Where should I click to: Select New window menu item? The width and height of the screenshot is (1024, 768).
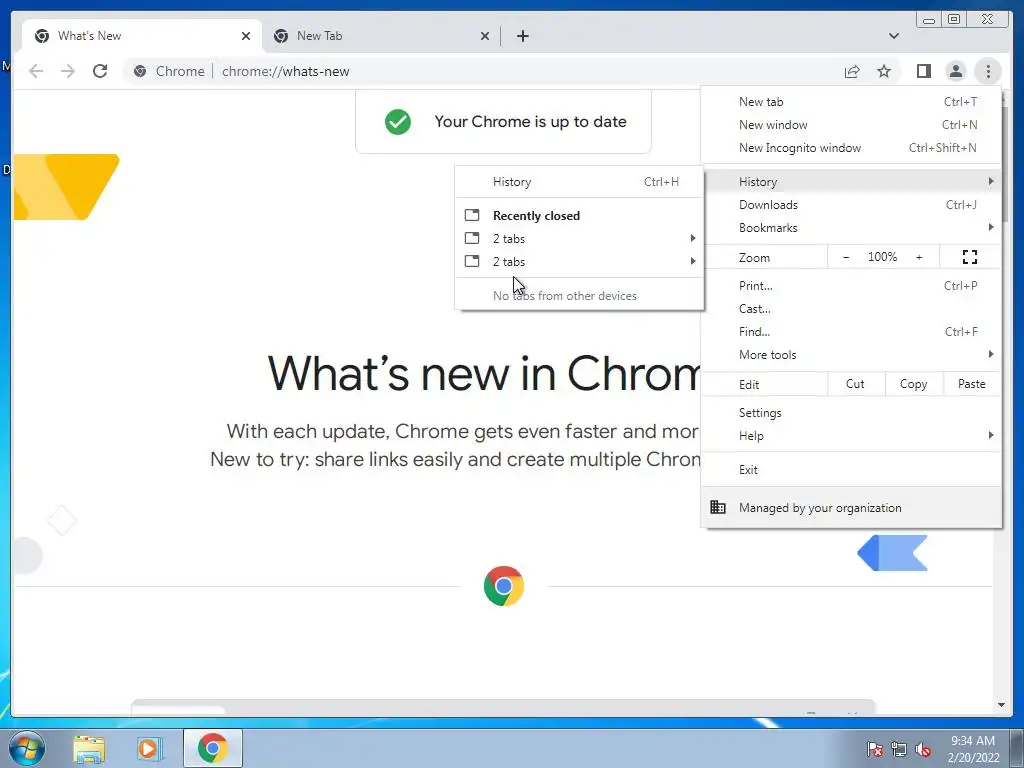[852, 125]
